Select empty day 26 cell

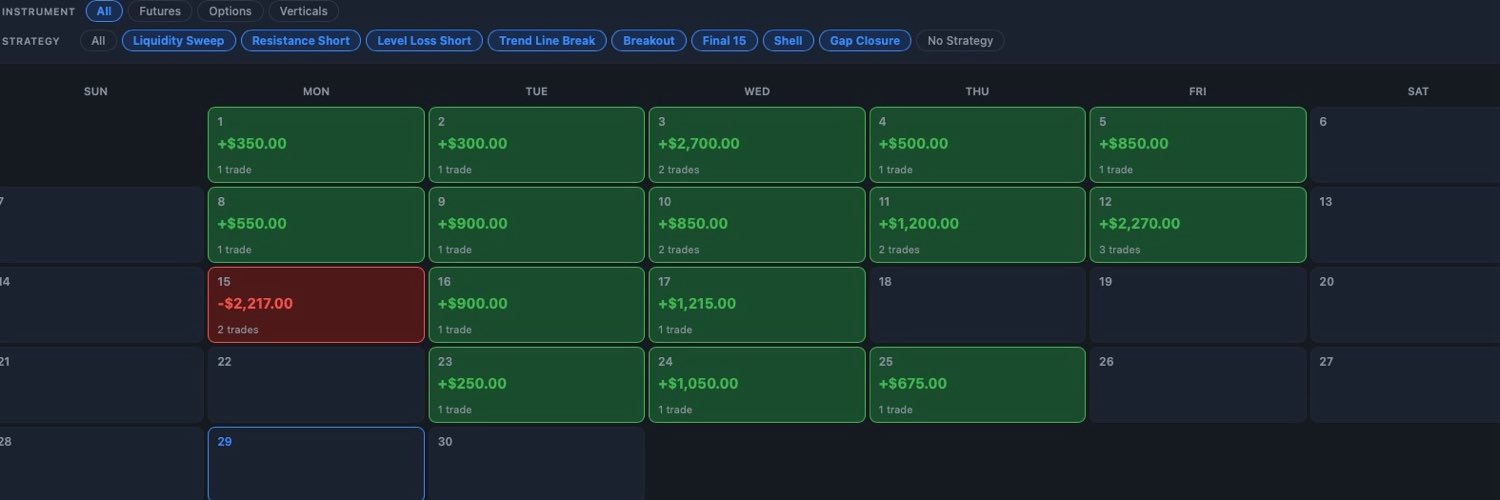[x=1198, y=385]
